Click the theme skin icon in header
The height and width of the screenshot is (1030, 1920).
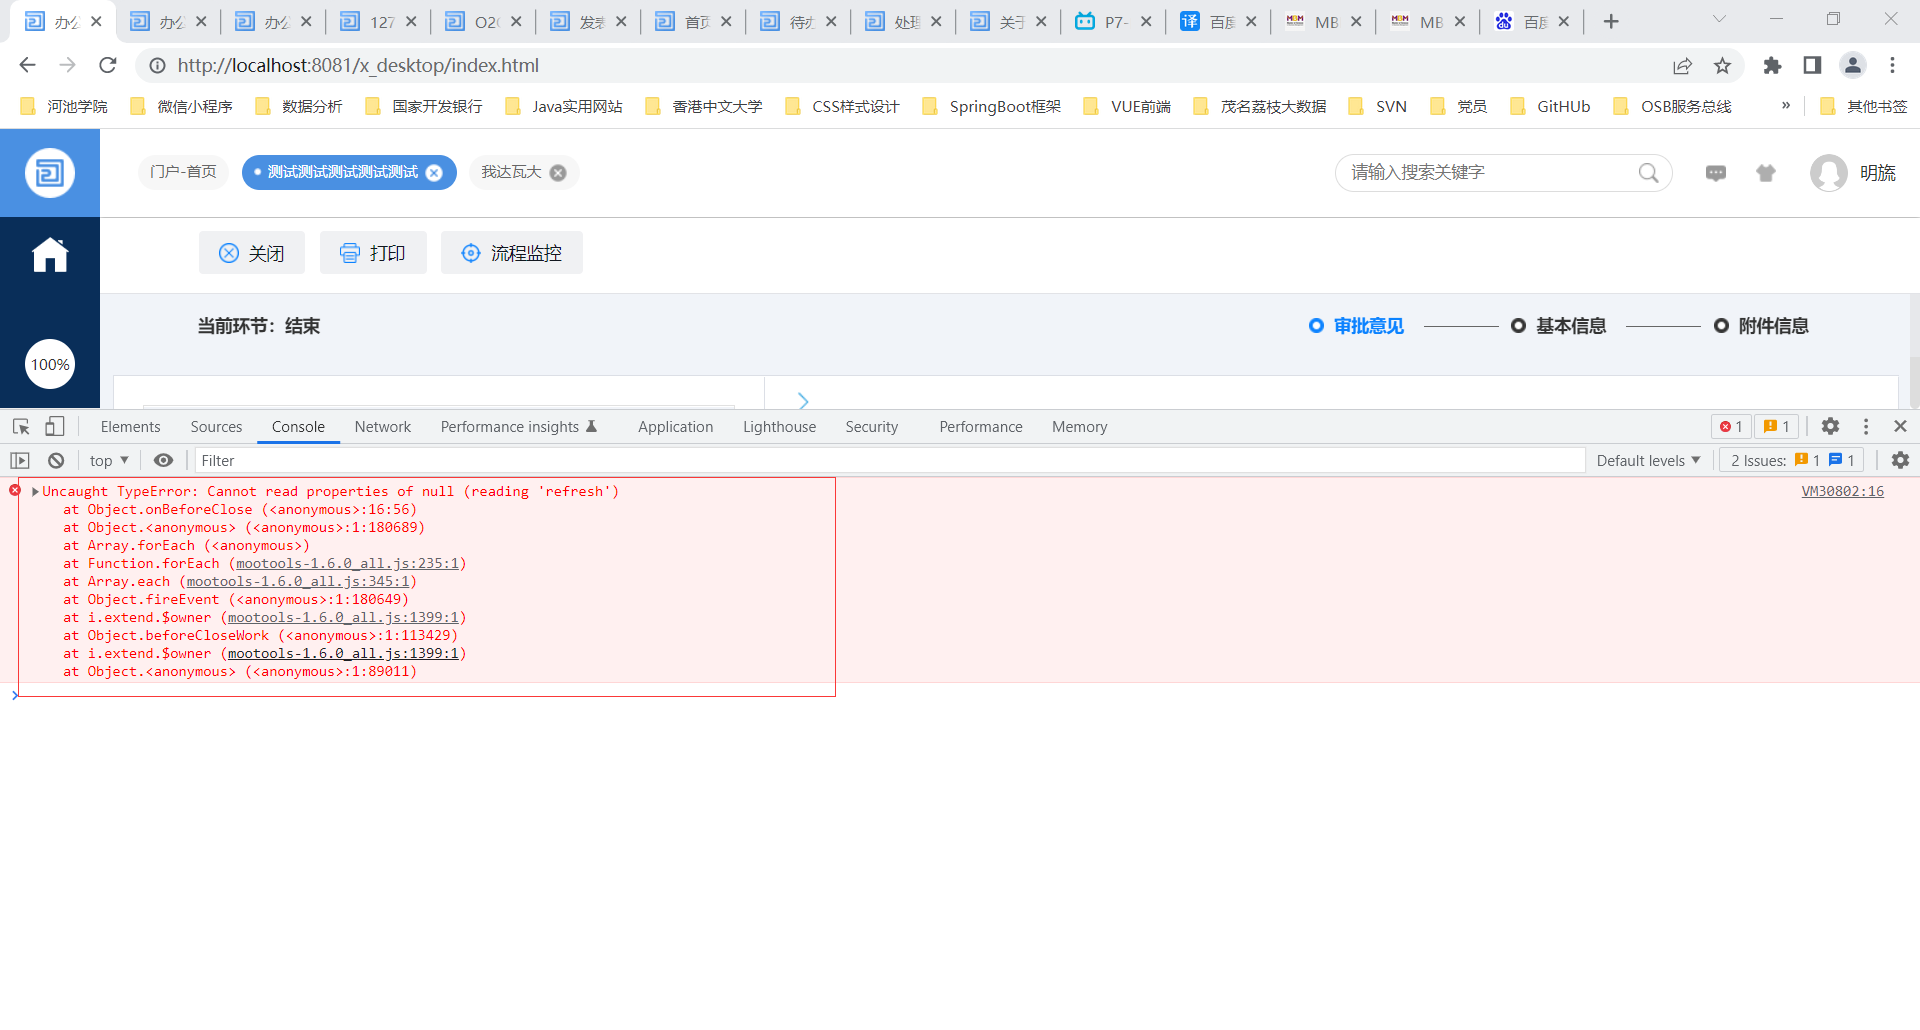(1766, 173)
